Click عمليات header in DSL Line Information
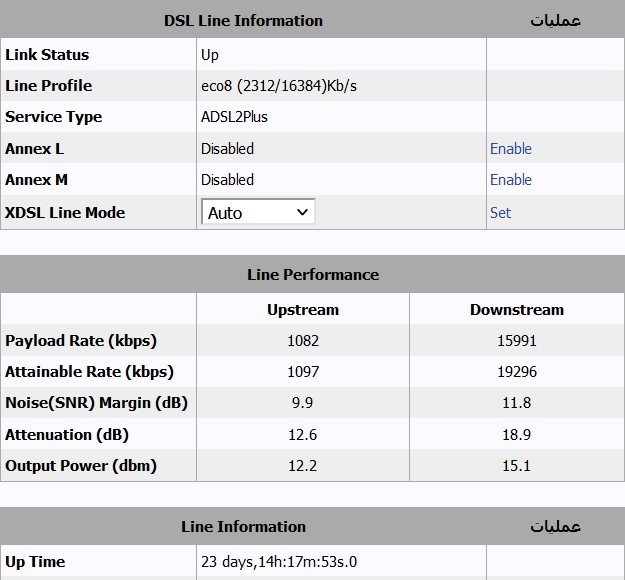625x580 pixels. pyautogui.click(x=555, y=21)
